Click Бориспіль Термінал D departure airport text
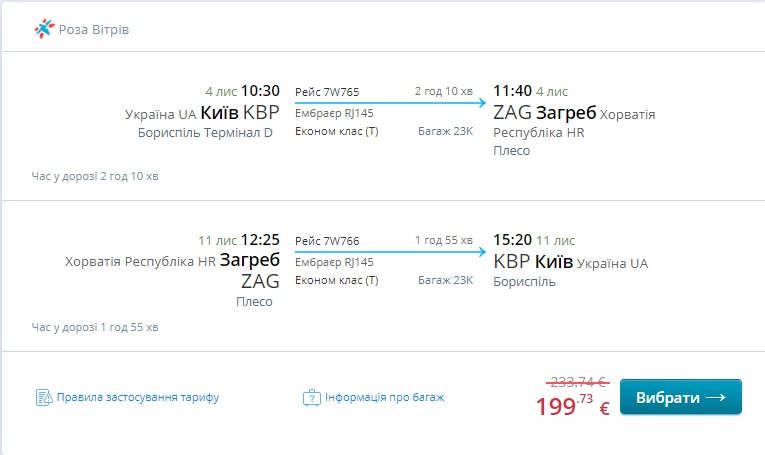This screenshot has height=455, width=765. coord(206,132)
